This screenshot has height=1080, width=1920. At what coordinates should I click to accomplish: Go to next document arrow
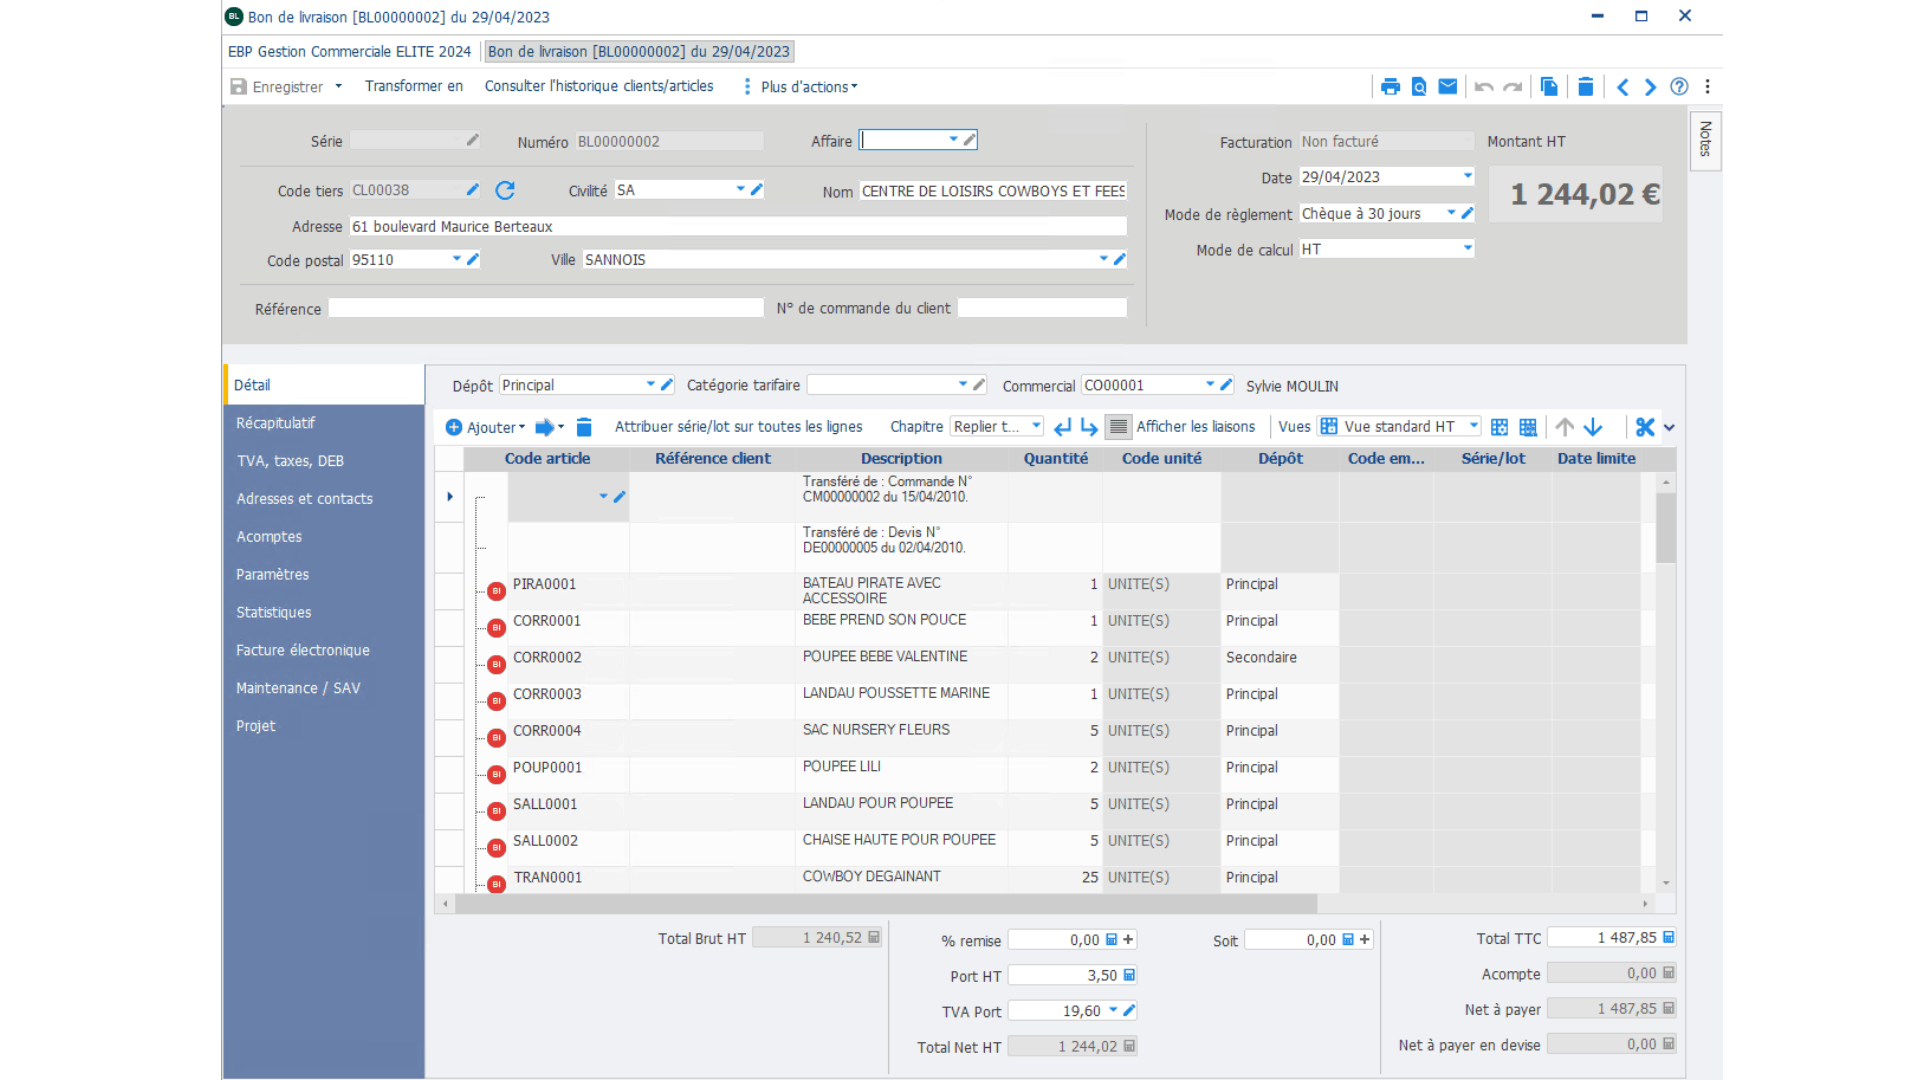pyautogui.click(x=1651, y=87)
